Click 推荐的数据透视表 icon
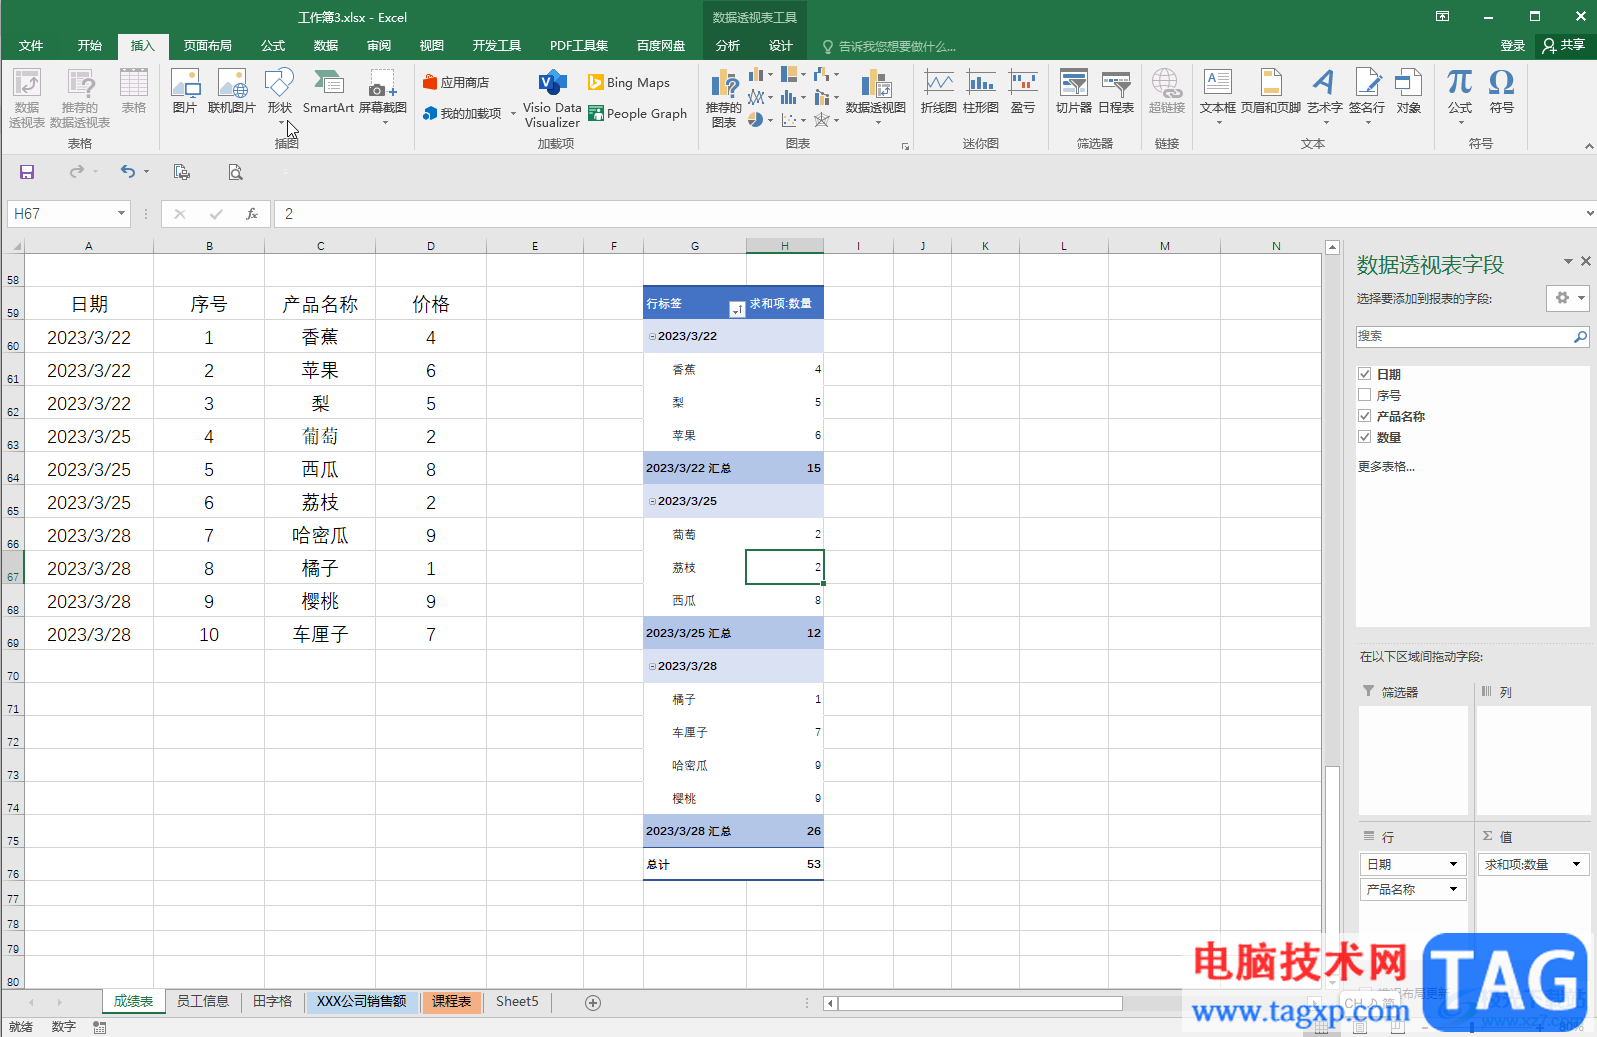 coord(80,97)
